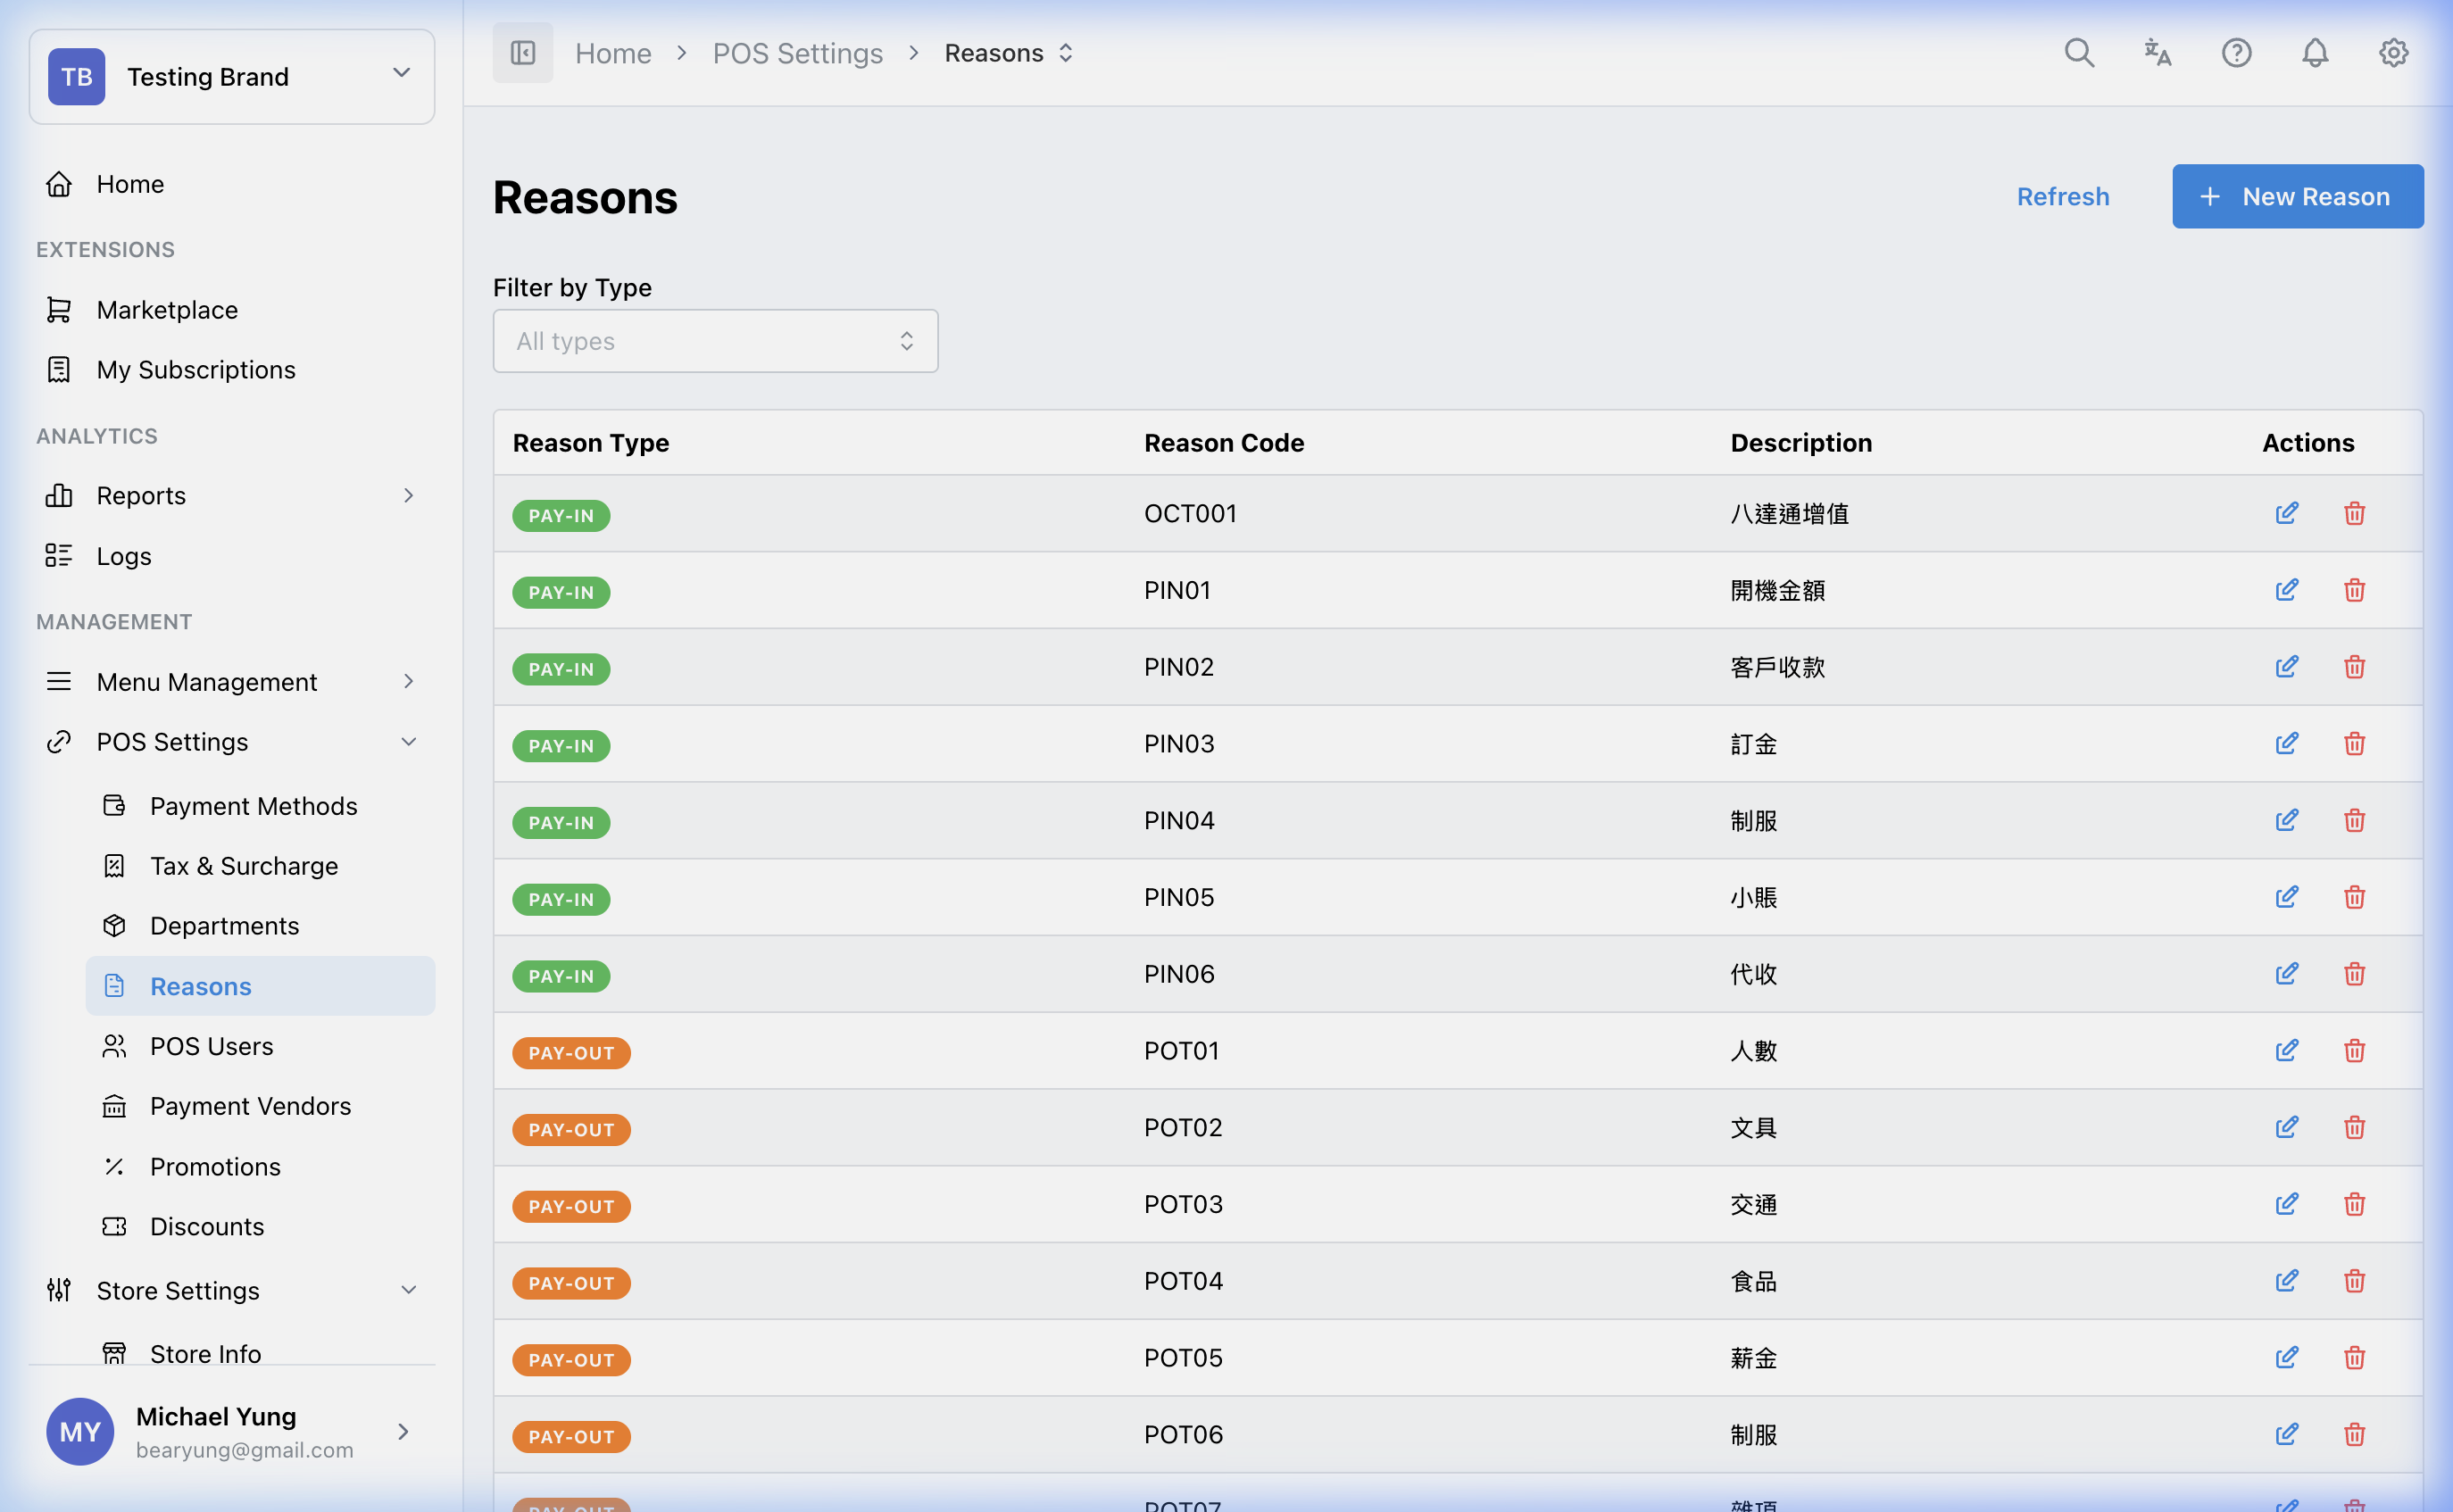Click the edit icon for POT05 salary reason
This screenshot has height=1512, width=2453.
pyautogui.click(x=2287, y=1357)
